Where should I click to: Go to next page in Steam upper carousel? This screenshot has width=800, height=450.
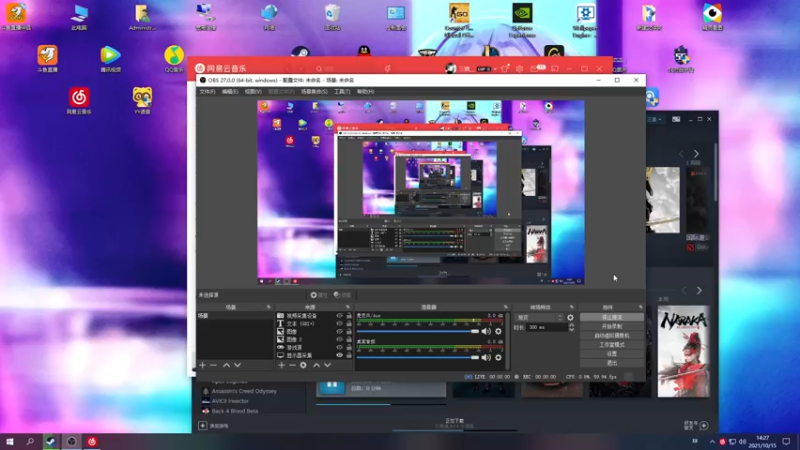pyautogui.click(x=696, y=154)
